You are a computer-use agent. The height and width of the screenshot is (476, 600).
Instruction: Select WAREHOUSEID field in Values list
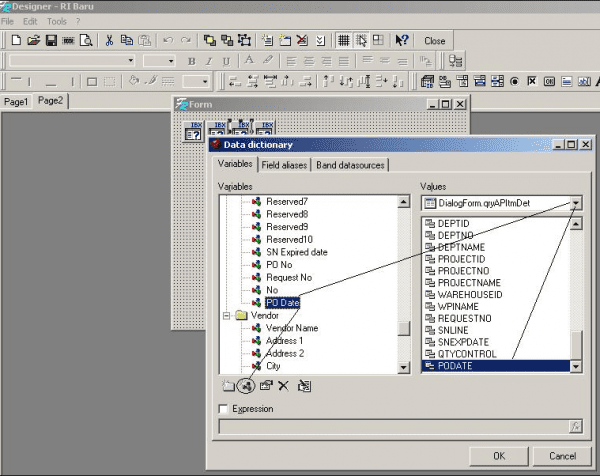(470, 295)
